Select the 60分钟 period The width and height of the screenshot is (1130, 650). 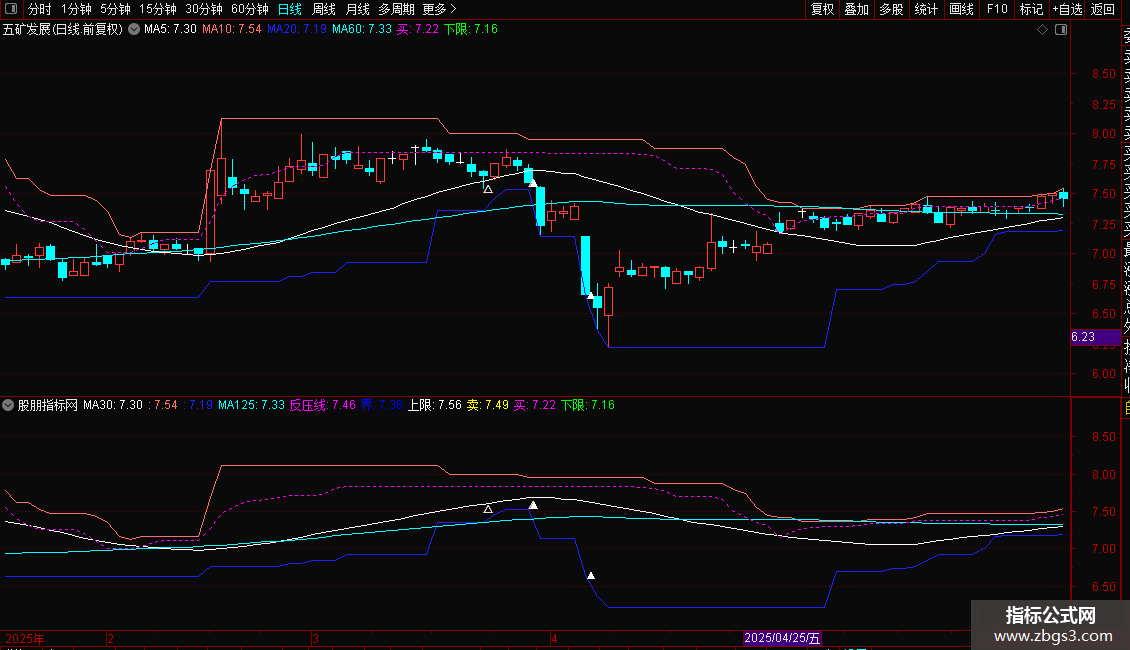coord(250,9)
